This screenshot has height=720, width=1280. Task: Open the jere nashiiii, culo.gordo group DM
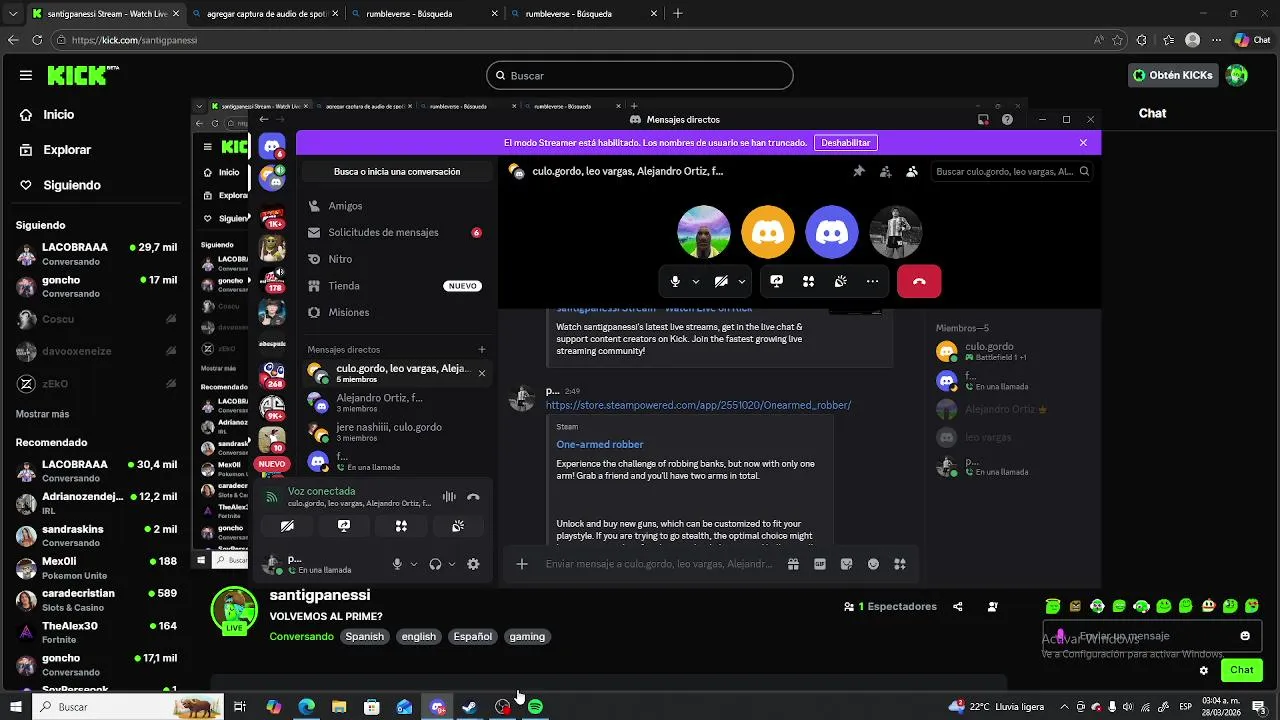click(x=397, y=432)
